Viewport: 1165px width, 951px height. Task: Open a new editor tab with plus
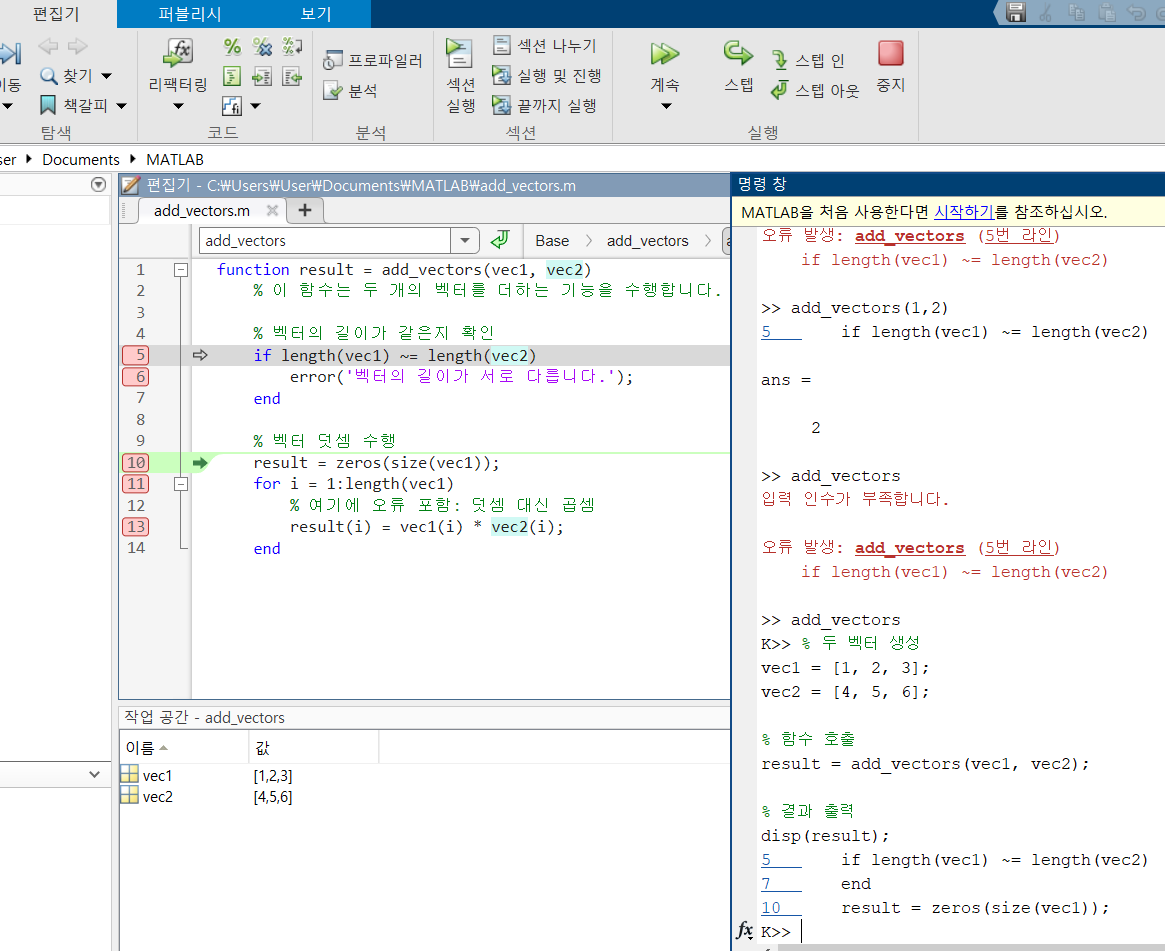pyautogui.click(x=305, y=211)
